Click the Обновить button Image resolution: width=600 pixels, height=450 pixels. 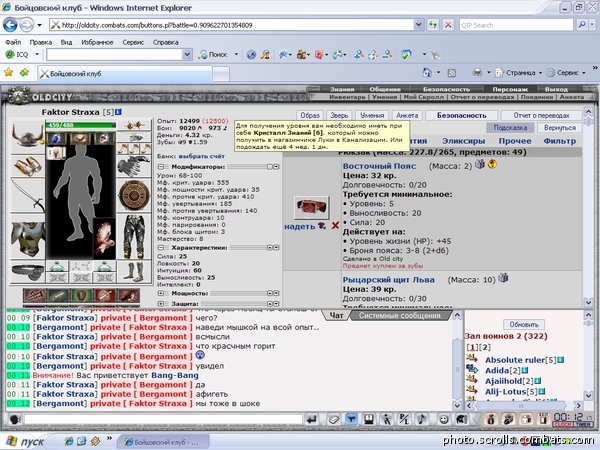click(523, 324)
